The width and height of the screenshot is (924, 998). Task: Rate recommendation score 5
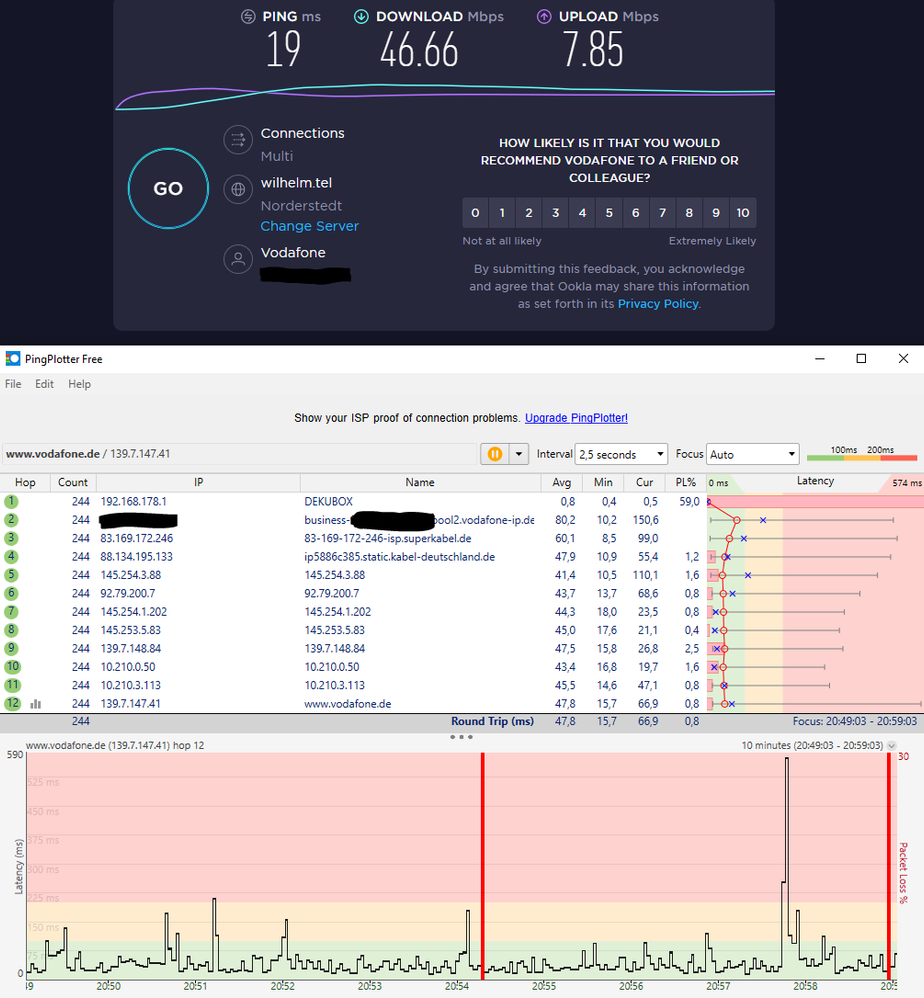pyautogui.click(x=609, y=213)
